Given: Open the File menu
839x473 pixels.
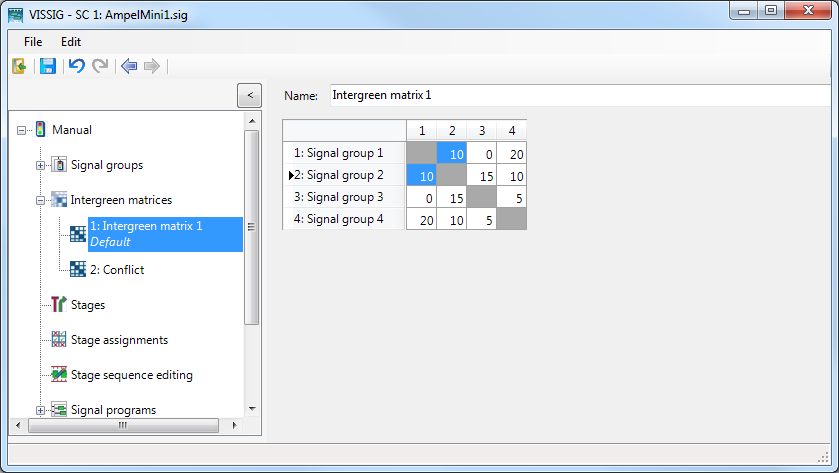Looking at the screenshot, I should 33,42.
